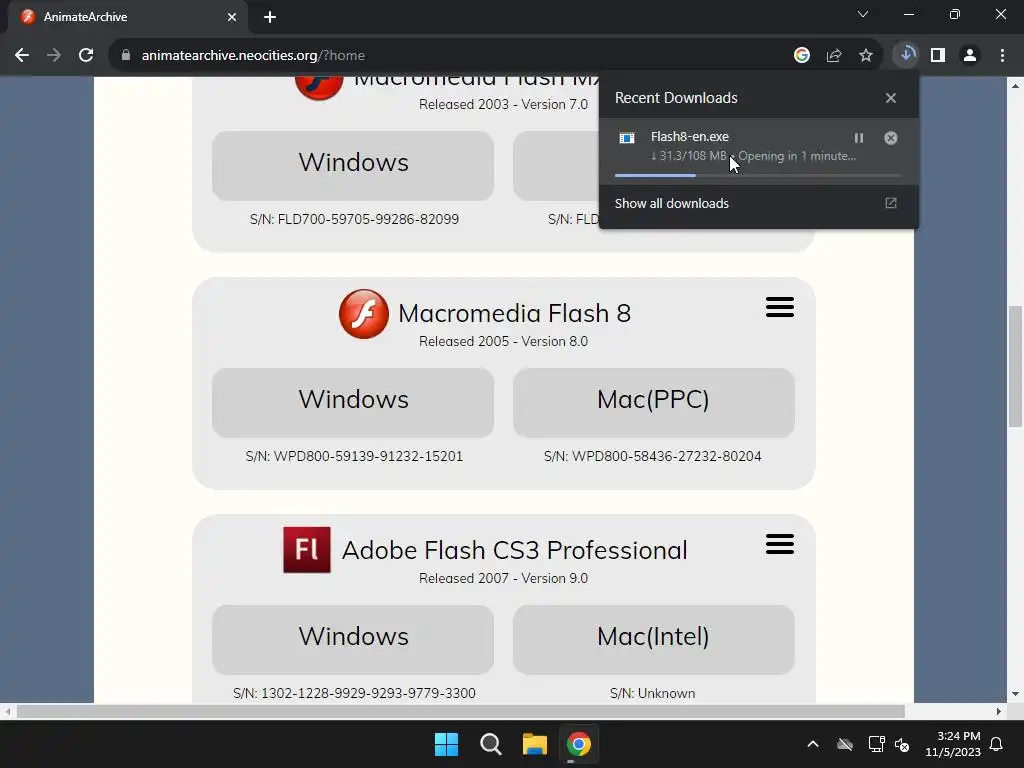Viewport: 1024px width, 768px height.
Task: Bookmark this page with the star
Action: pyautogui.click(x=866, y=56)
